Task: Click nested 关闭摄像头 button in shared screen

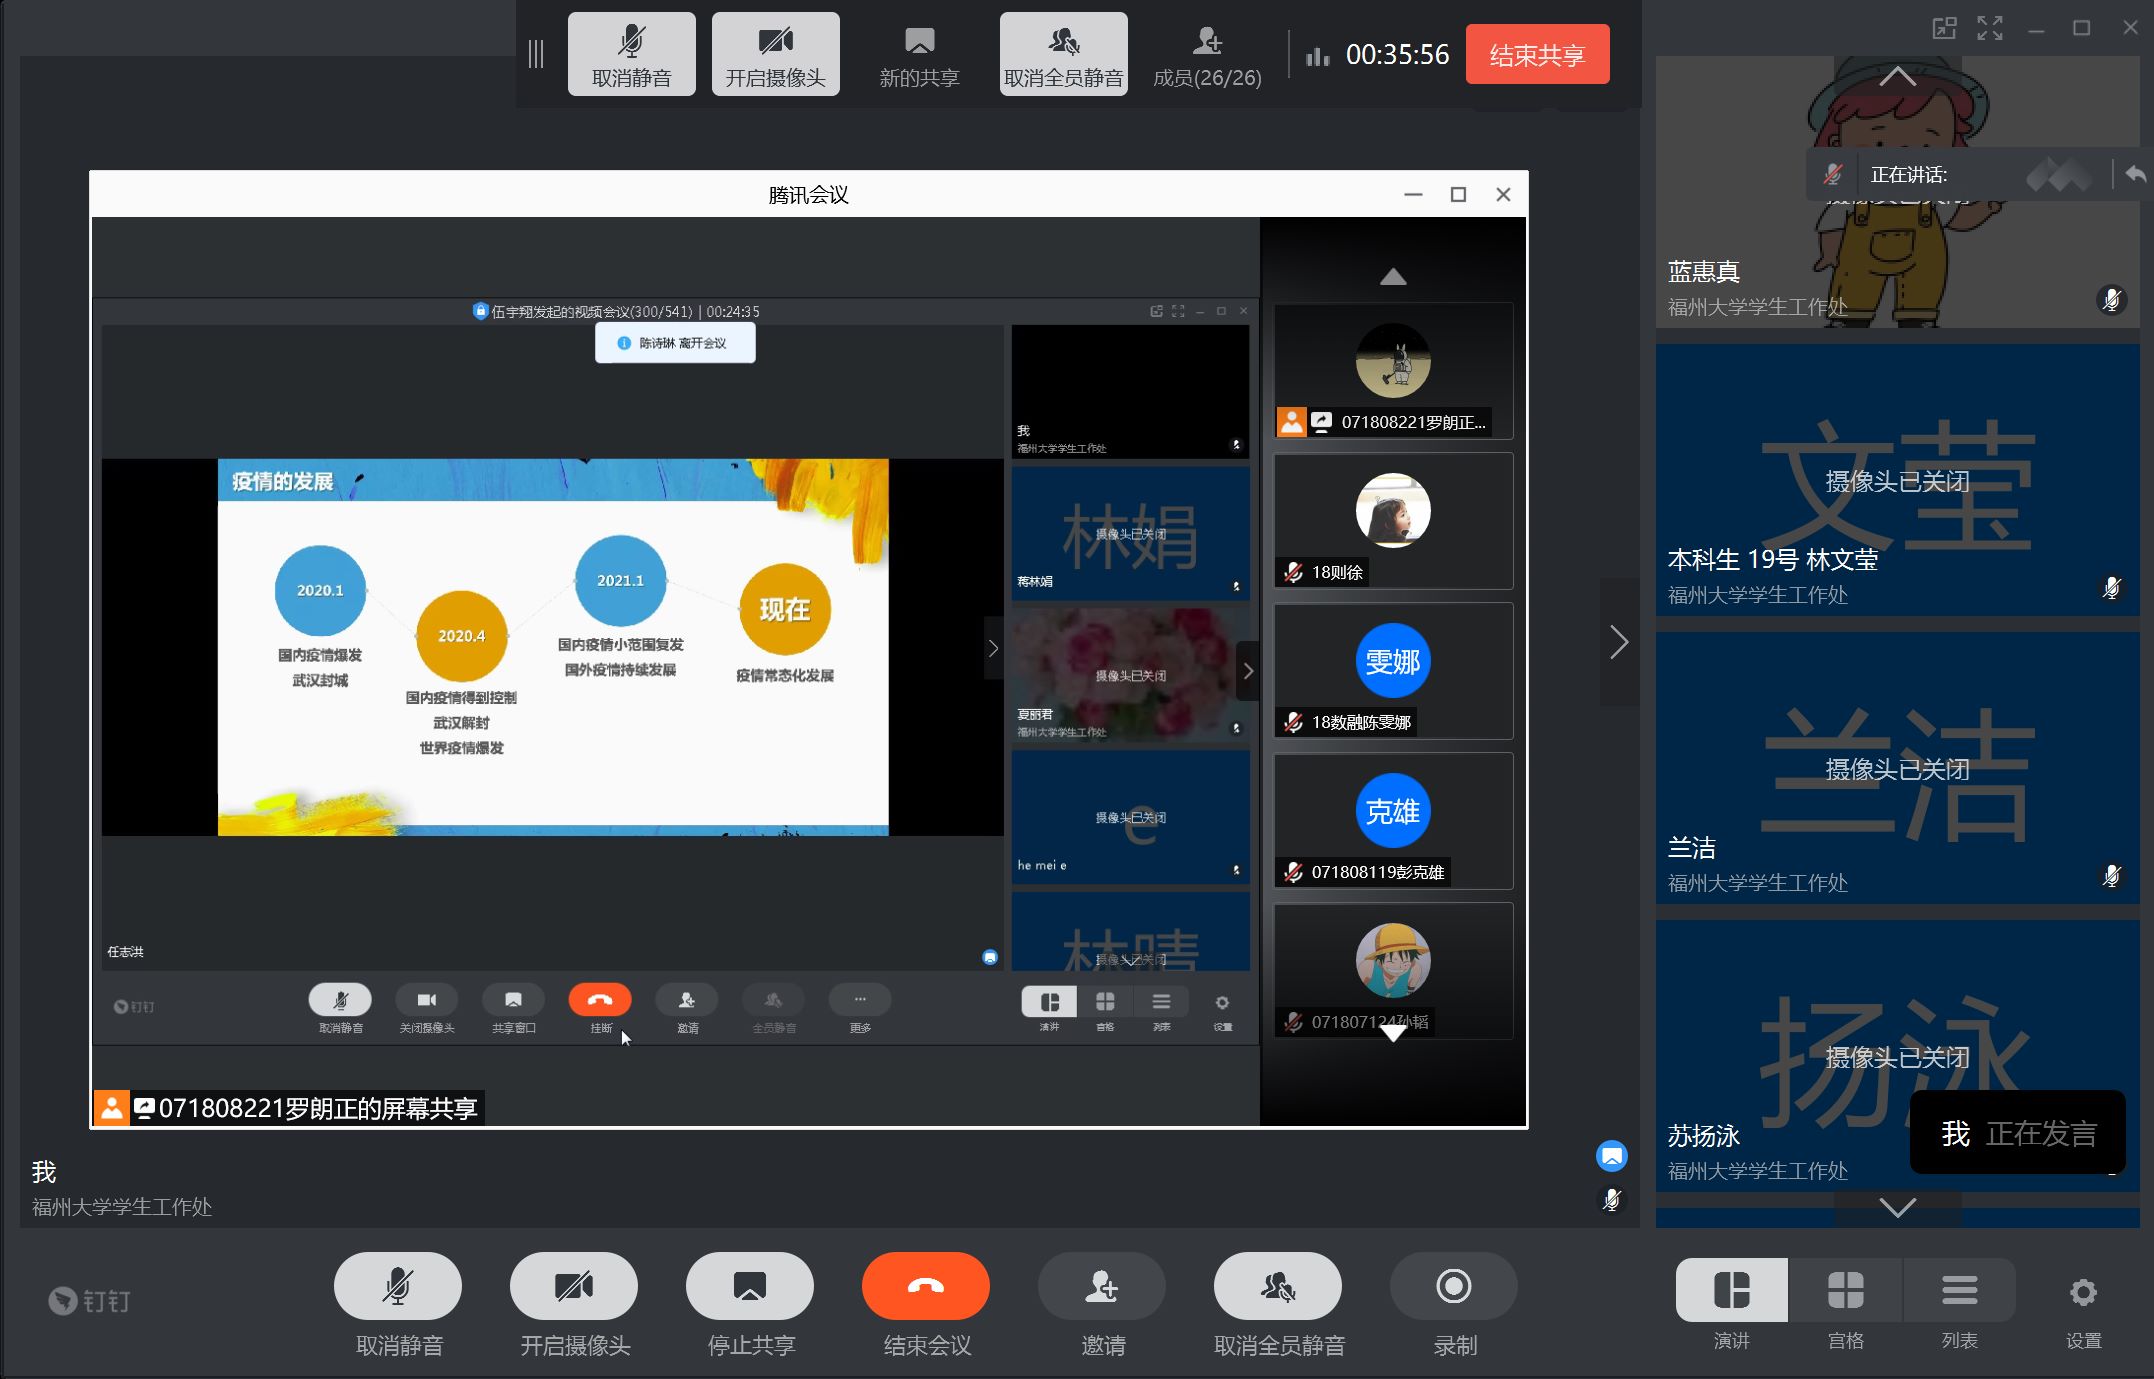Action: (x=427, y=1000)
